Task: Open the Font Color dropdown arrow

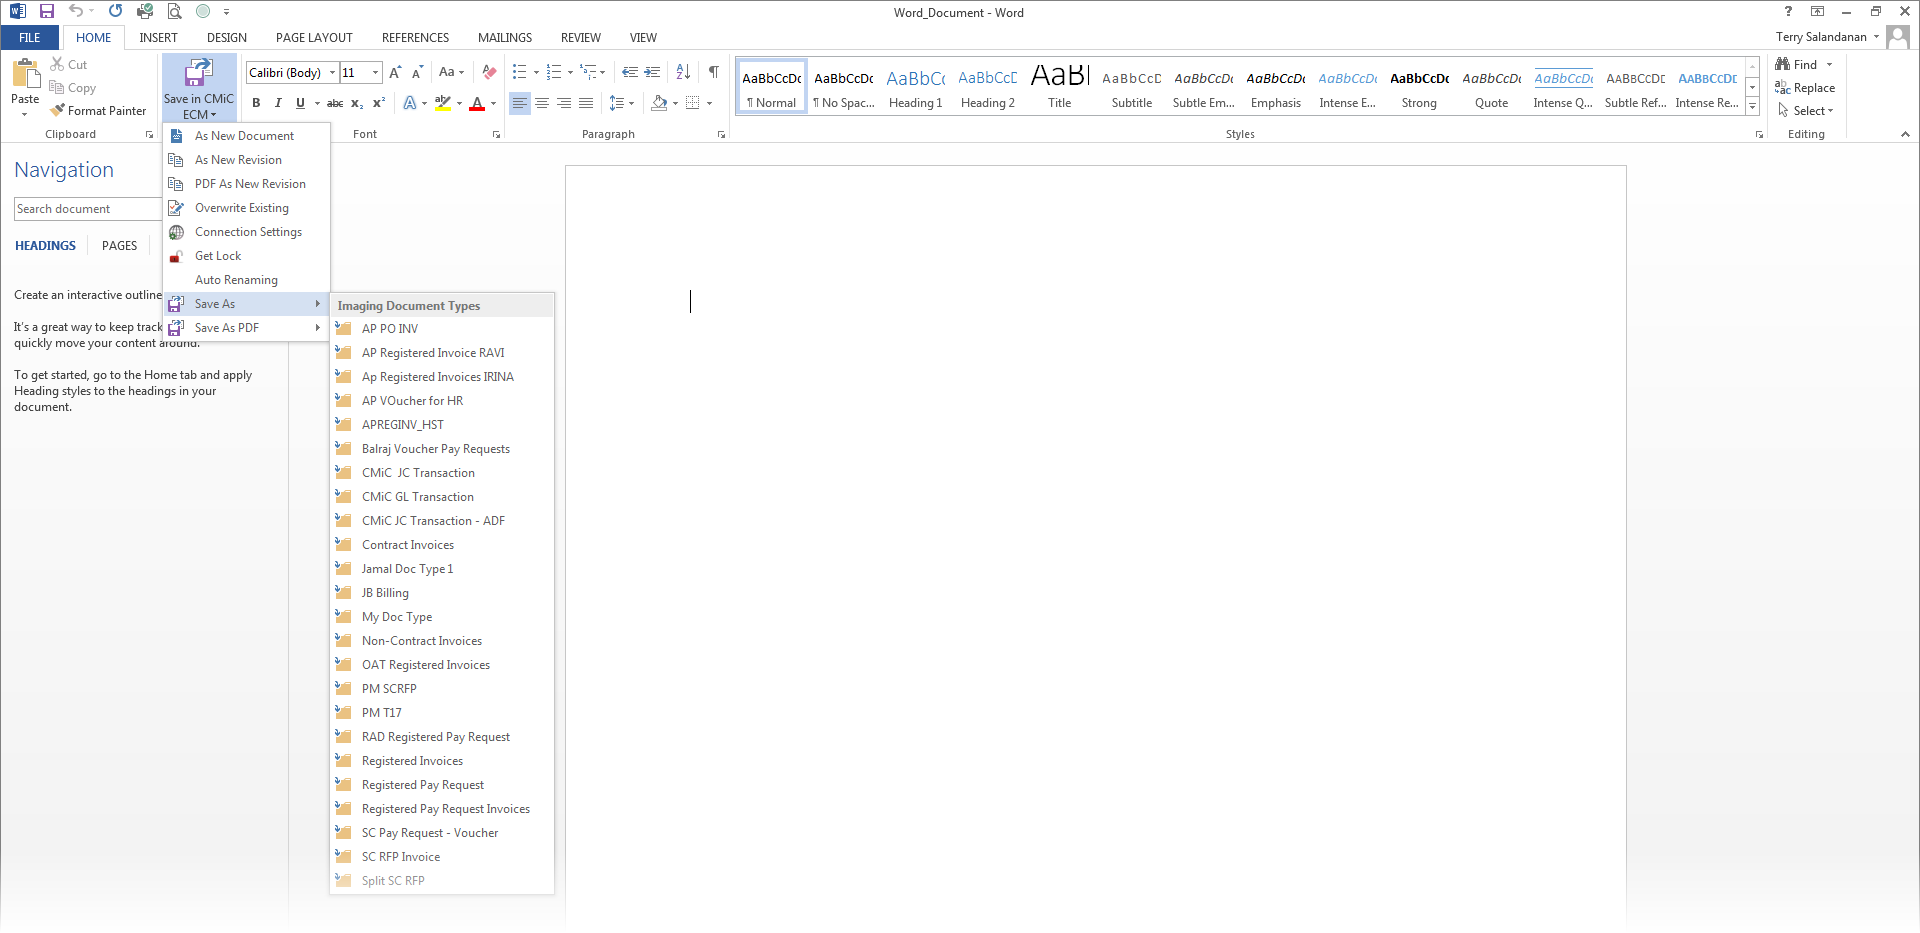Action: 492,102
